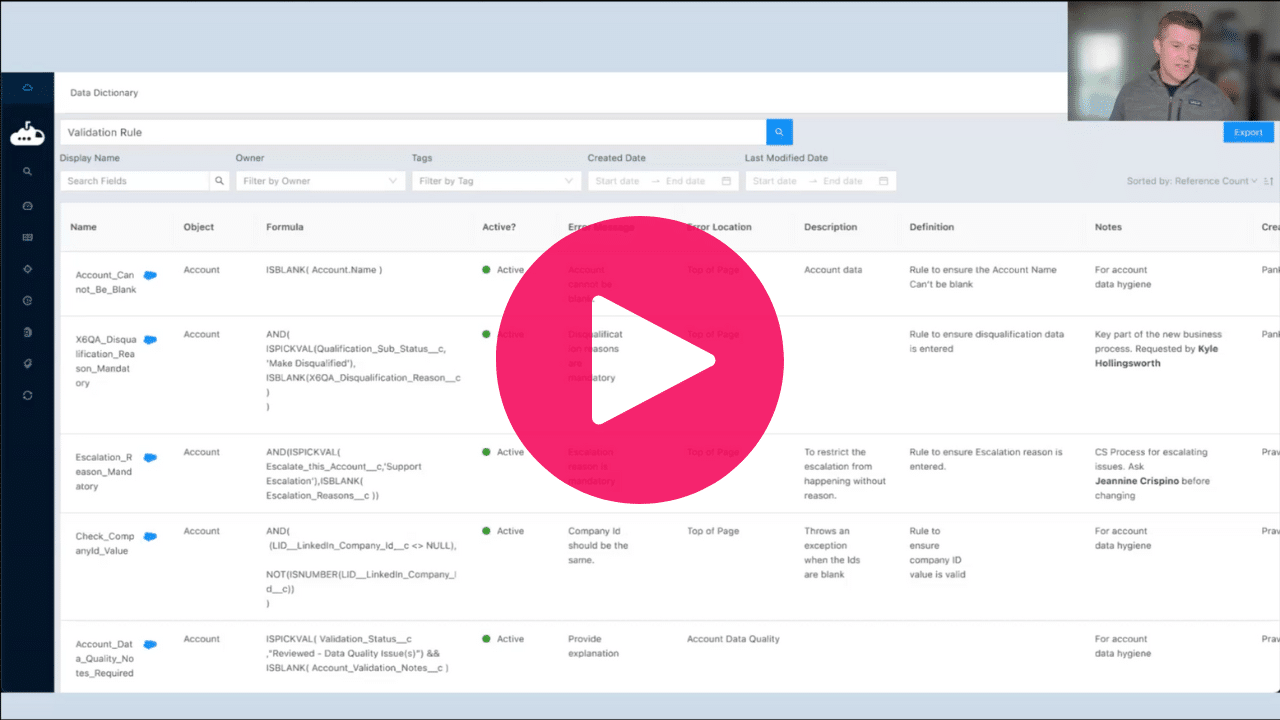
Task: Click Salesforce cloud icon next to Check_CompanyId_Value
Action: pyautogui.click(x=150, y=536)
